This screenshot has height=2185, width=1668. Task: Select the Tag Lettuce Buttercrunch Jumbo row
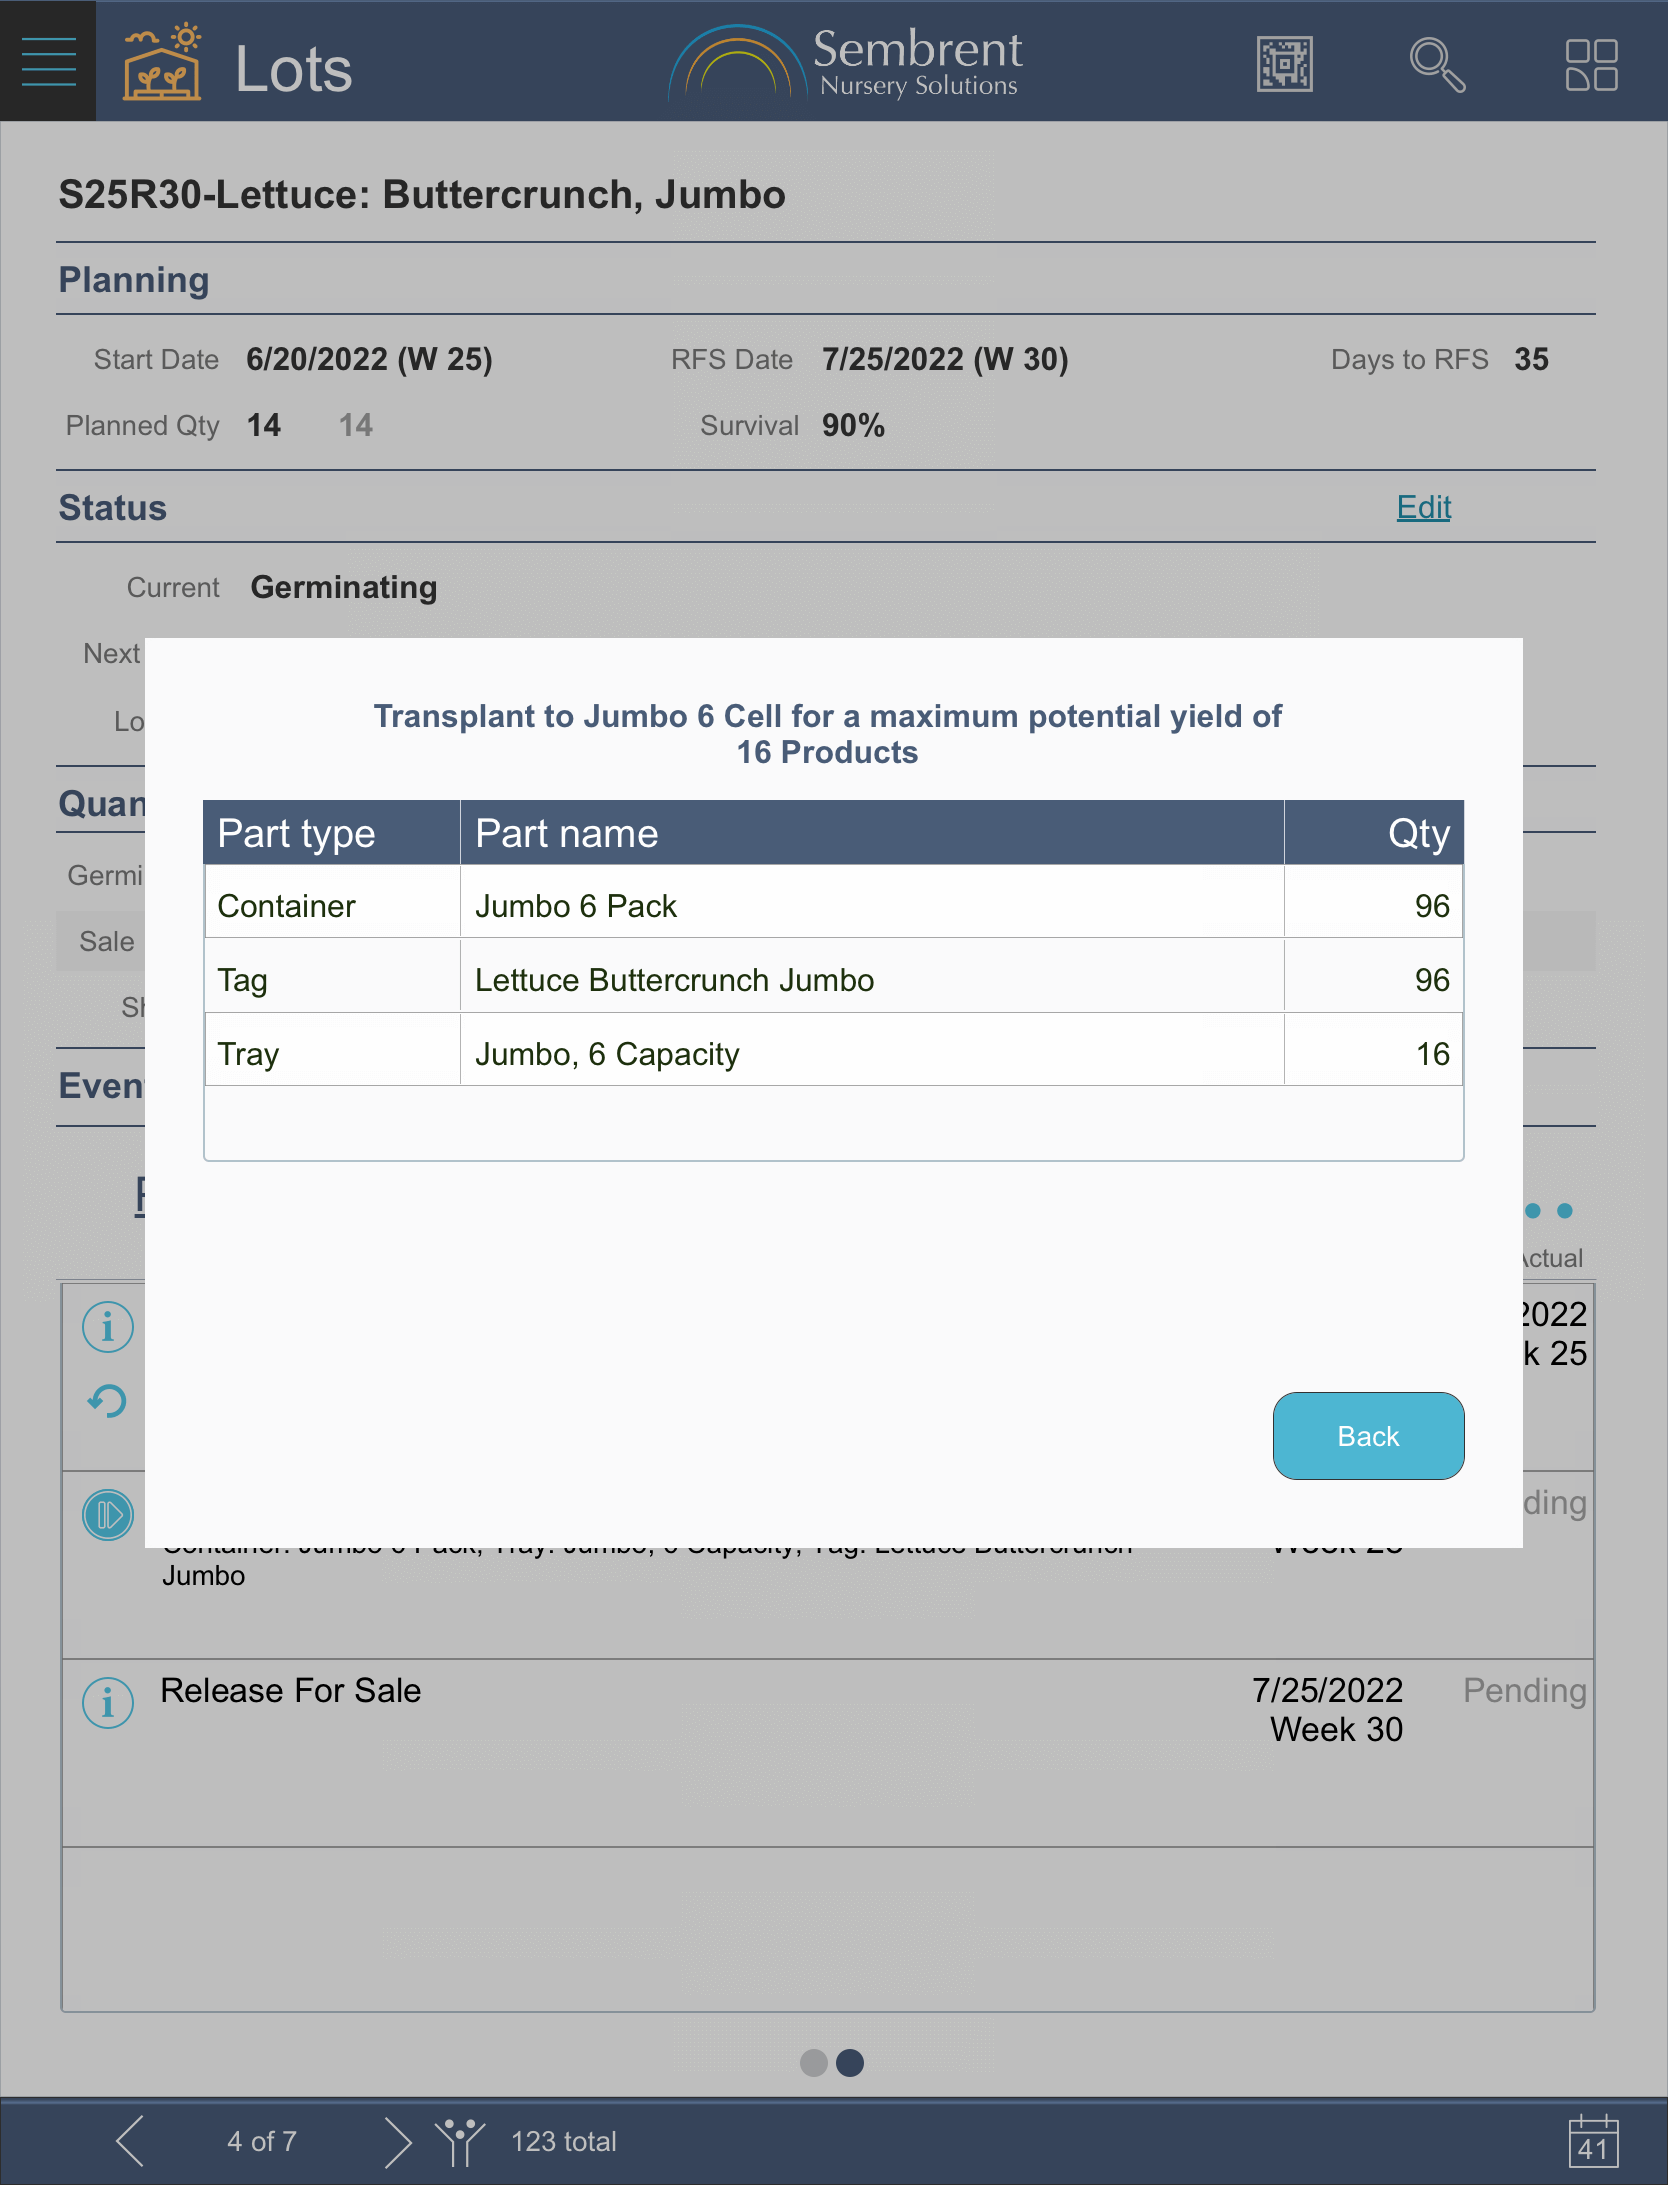[x=833, y=980]
